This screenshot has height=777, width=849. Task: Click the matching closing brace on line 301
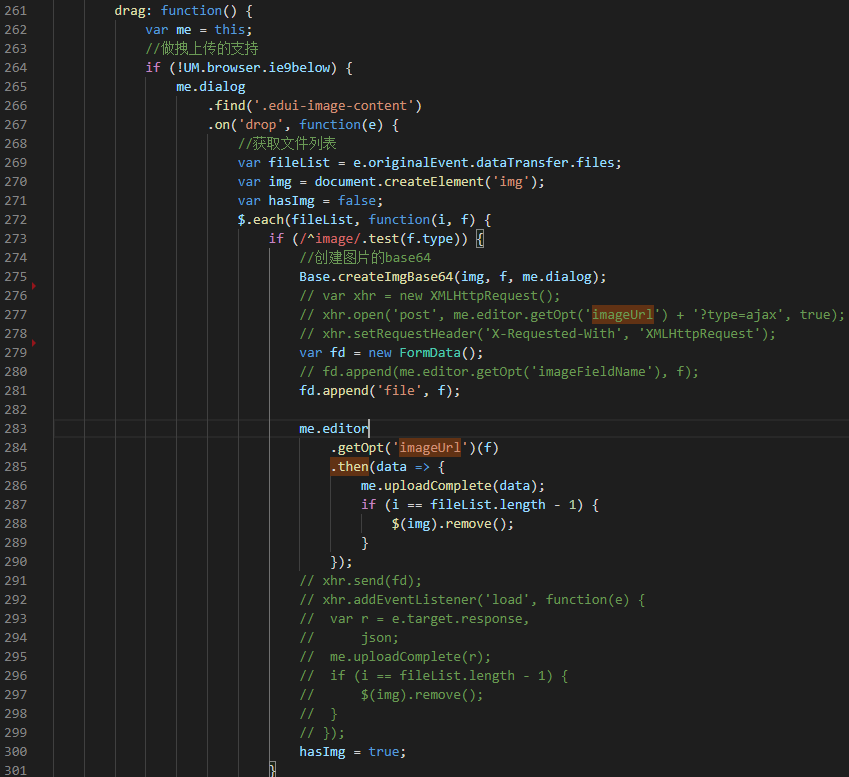pos(273,770)
